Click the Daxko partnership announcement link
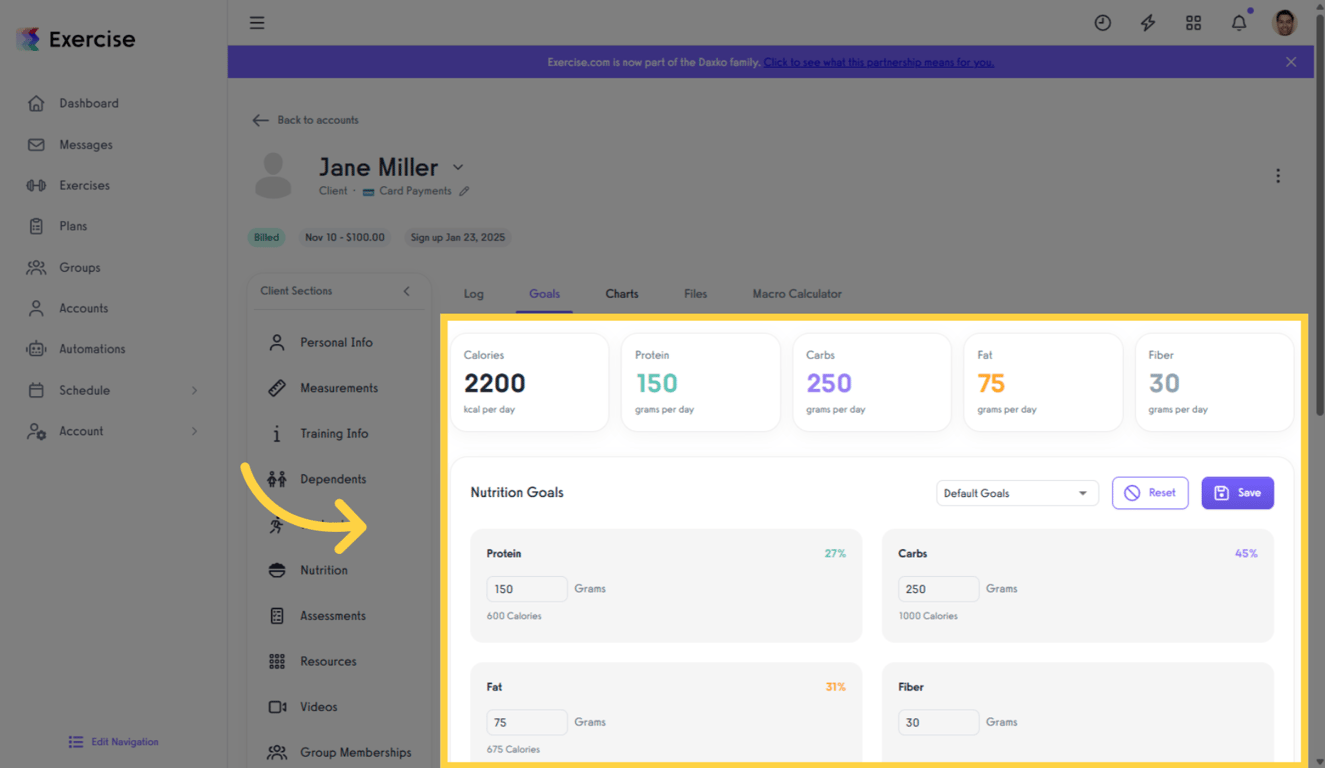The width and height of the screenshot is (1325, 768). (x=879, y=61)
